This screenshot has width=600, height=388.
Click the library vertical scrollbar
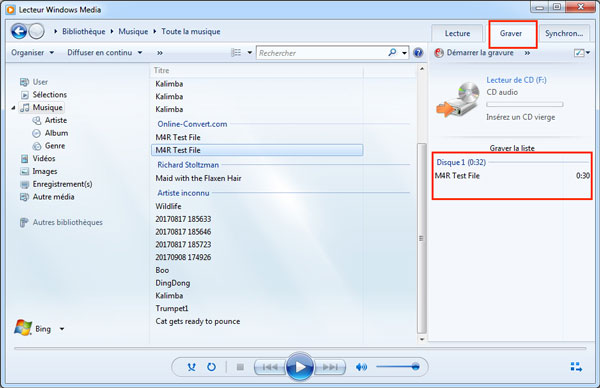(x=422, y=238)
